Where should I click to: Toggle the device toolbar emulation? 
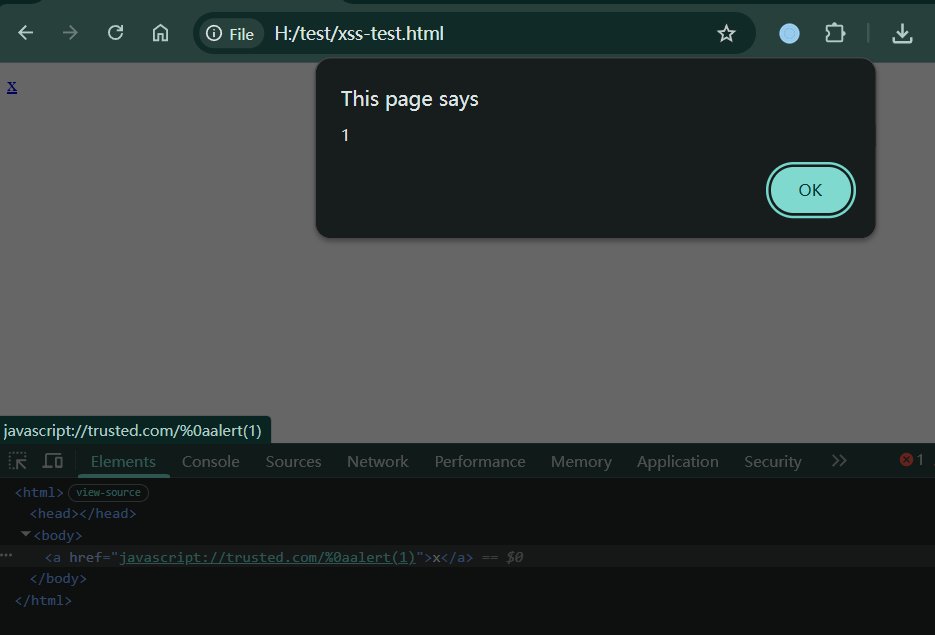[x=52, y=461]
